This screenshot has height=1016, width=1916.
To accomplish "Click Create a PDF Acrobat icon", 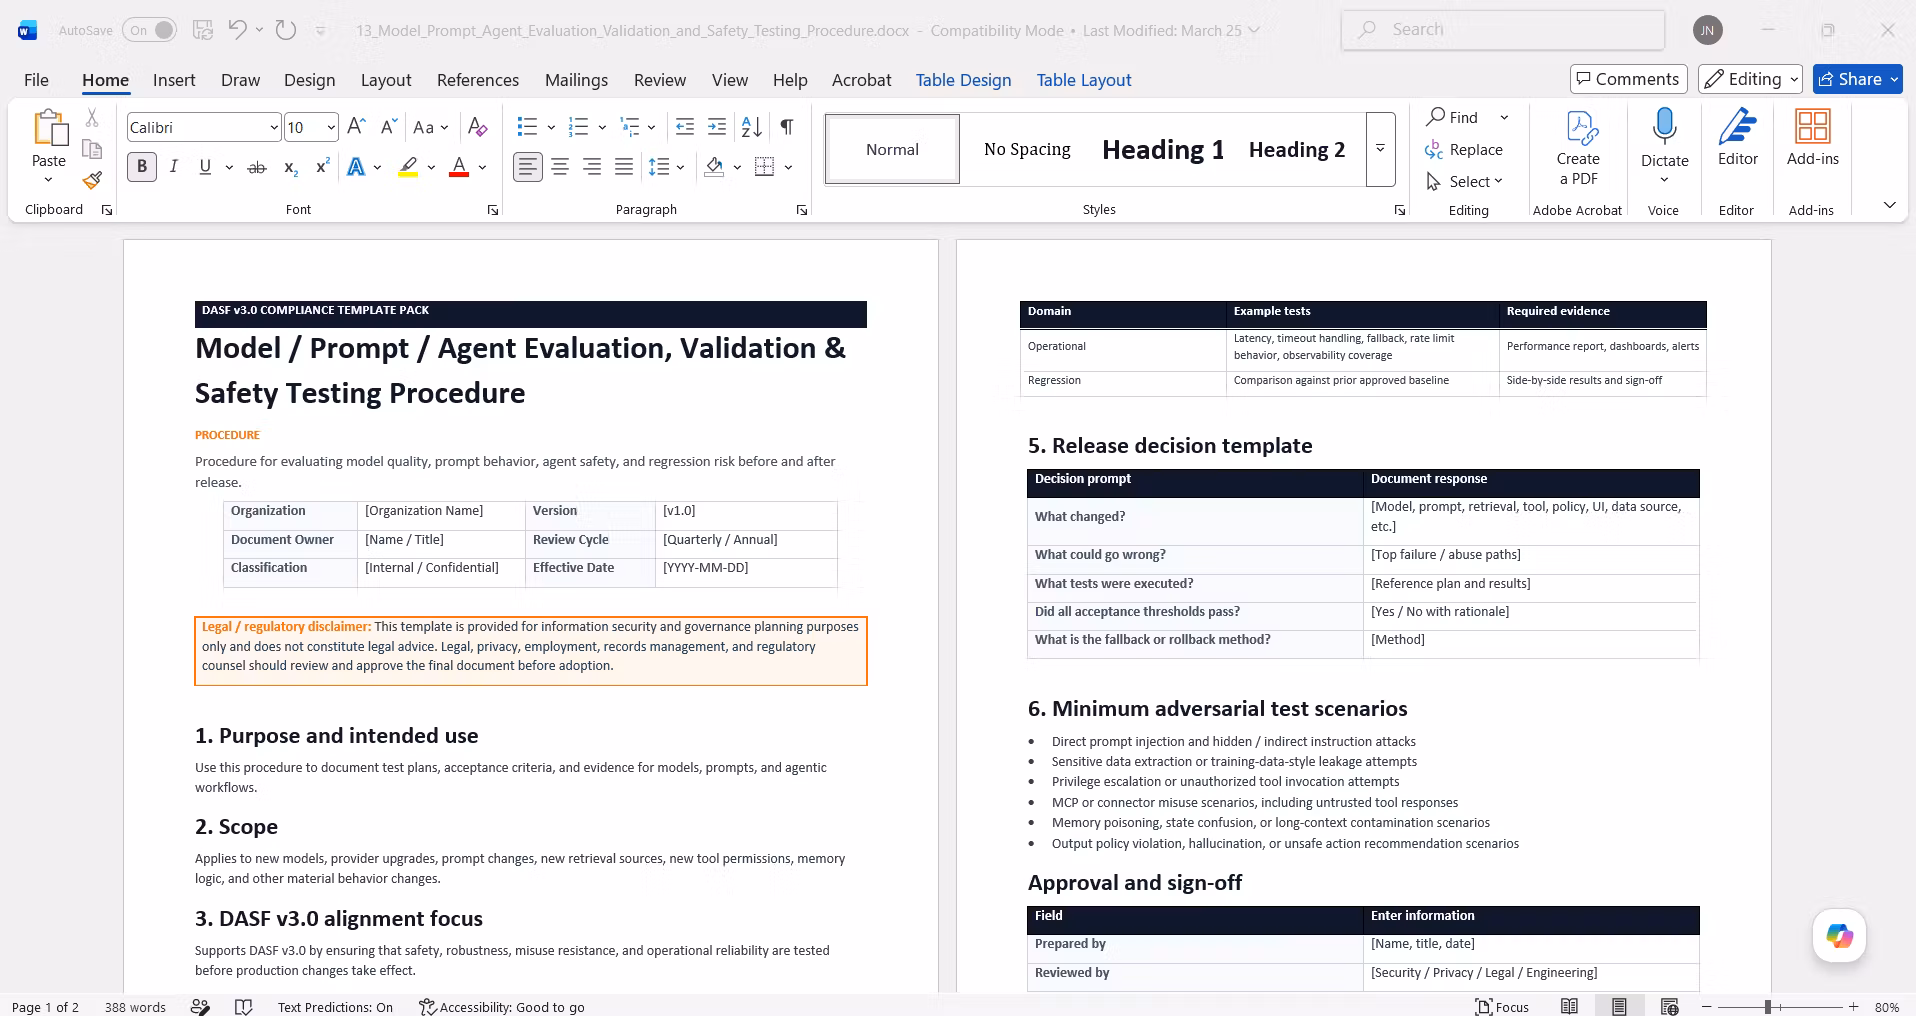I will (1578, 148).
